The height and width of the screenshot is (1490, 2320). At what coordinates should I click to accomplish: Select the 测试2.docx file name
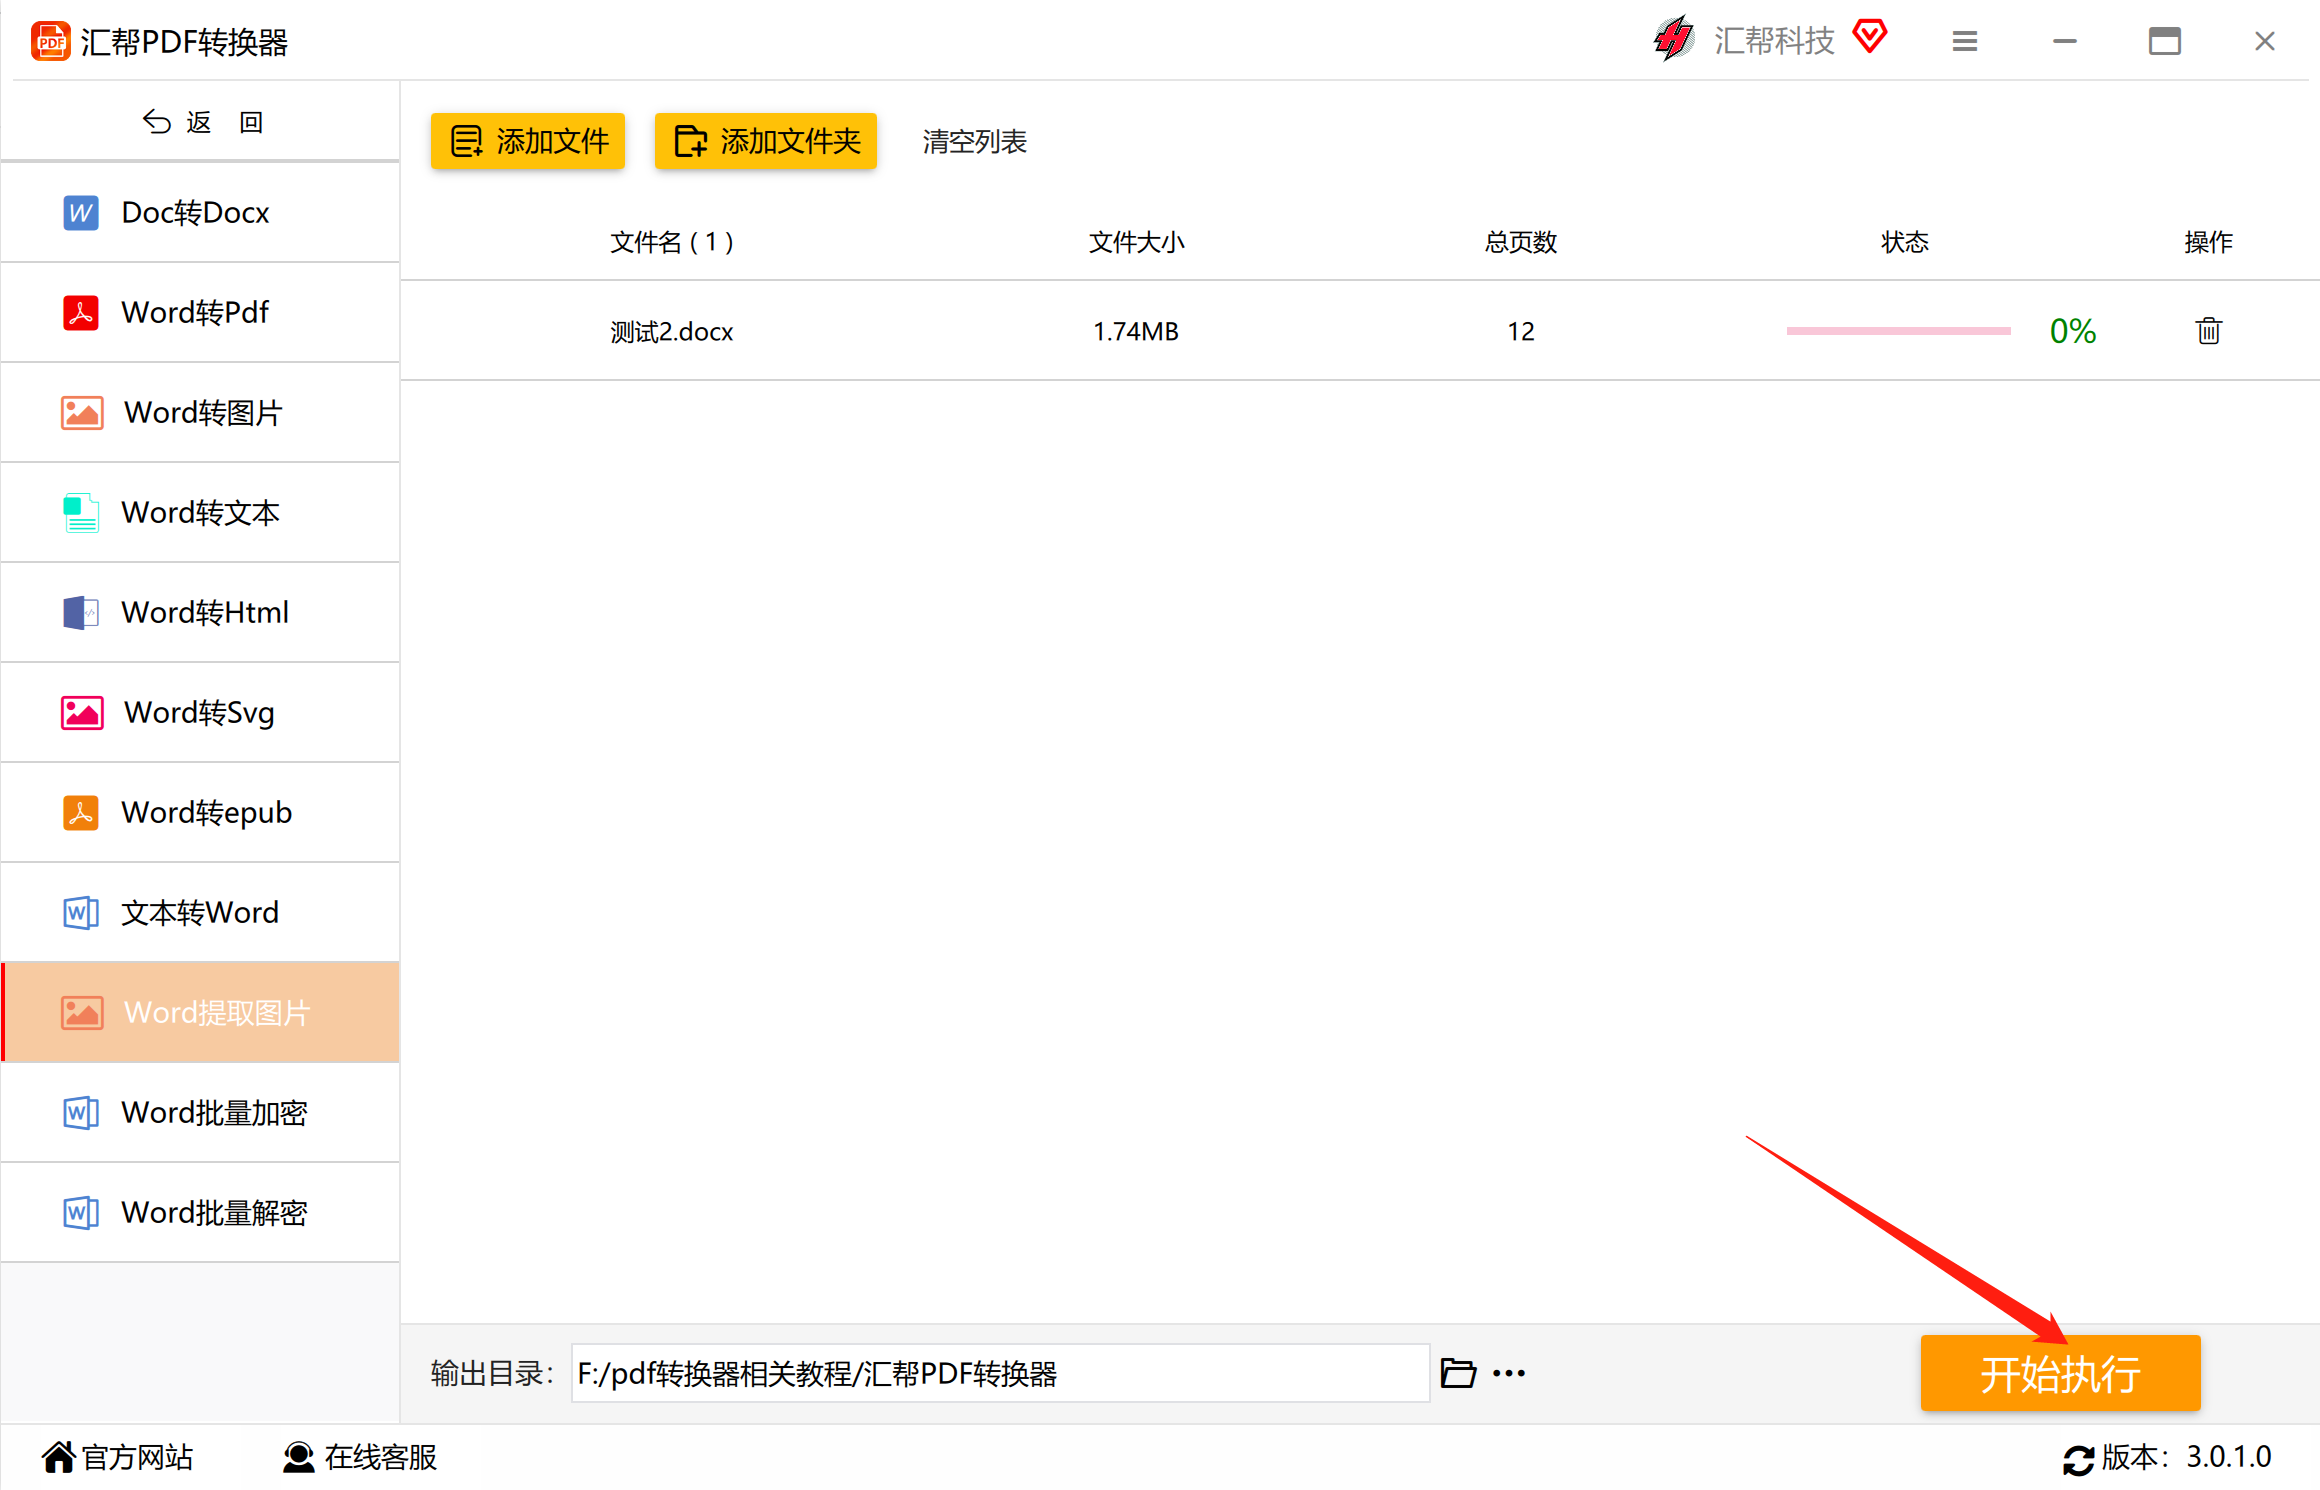tap(672, 331)
